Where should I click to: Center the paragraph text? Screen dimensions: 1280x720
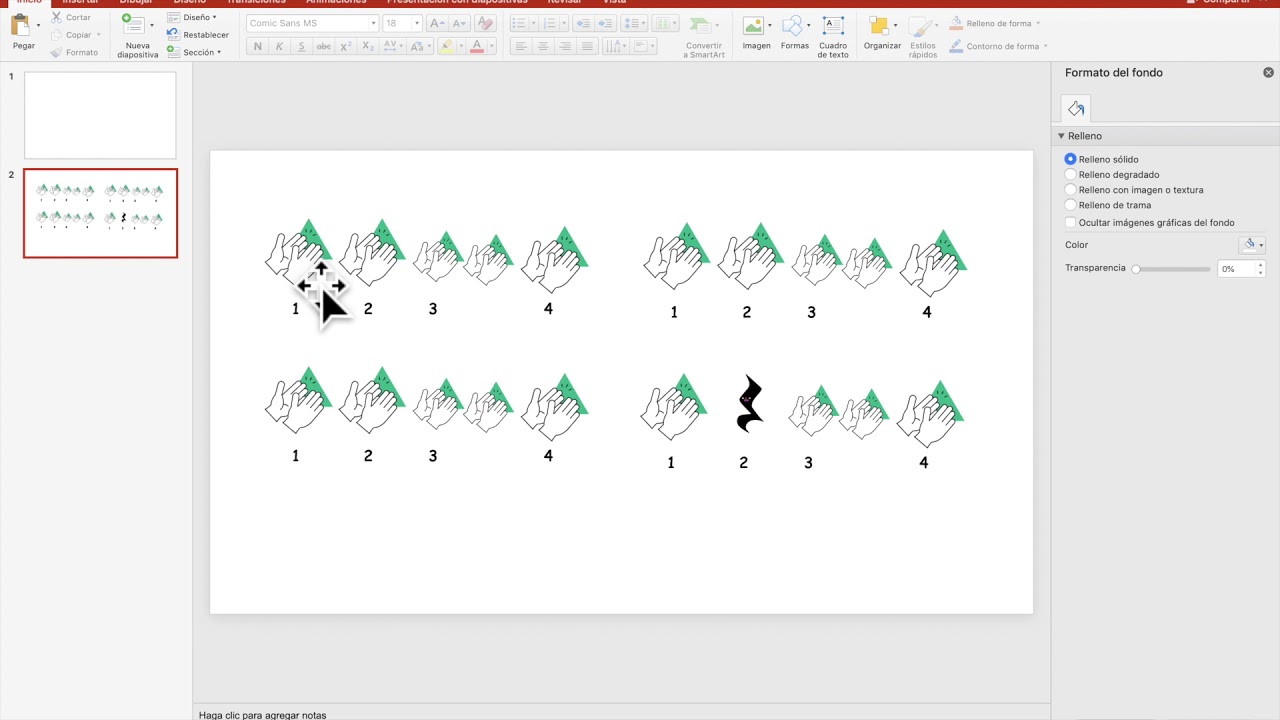(543, 46)
